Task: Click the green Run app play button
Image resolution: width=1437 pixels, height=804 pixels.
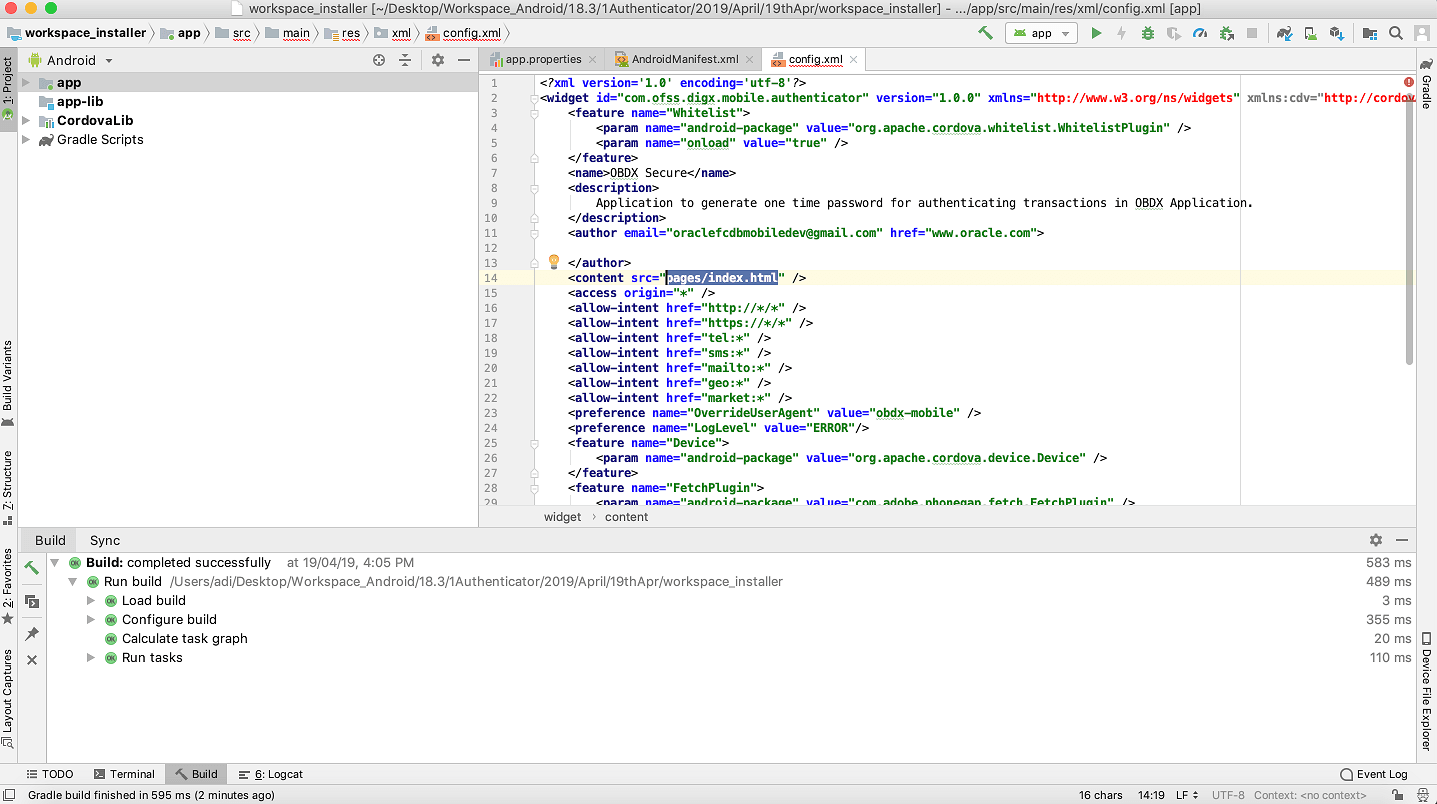Action: (x=1096, y=33)
